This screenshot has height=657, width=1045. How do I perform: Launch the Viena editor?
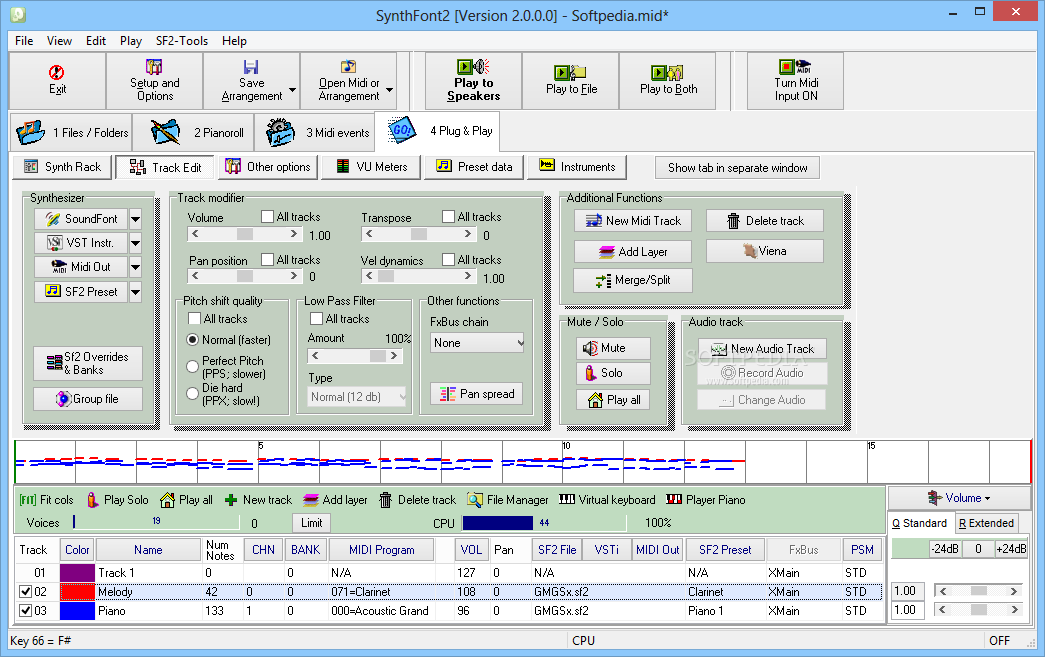point(764,251)
